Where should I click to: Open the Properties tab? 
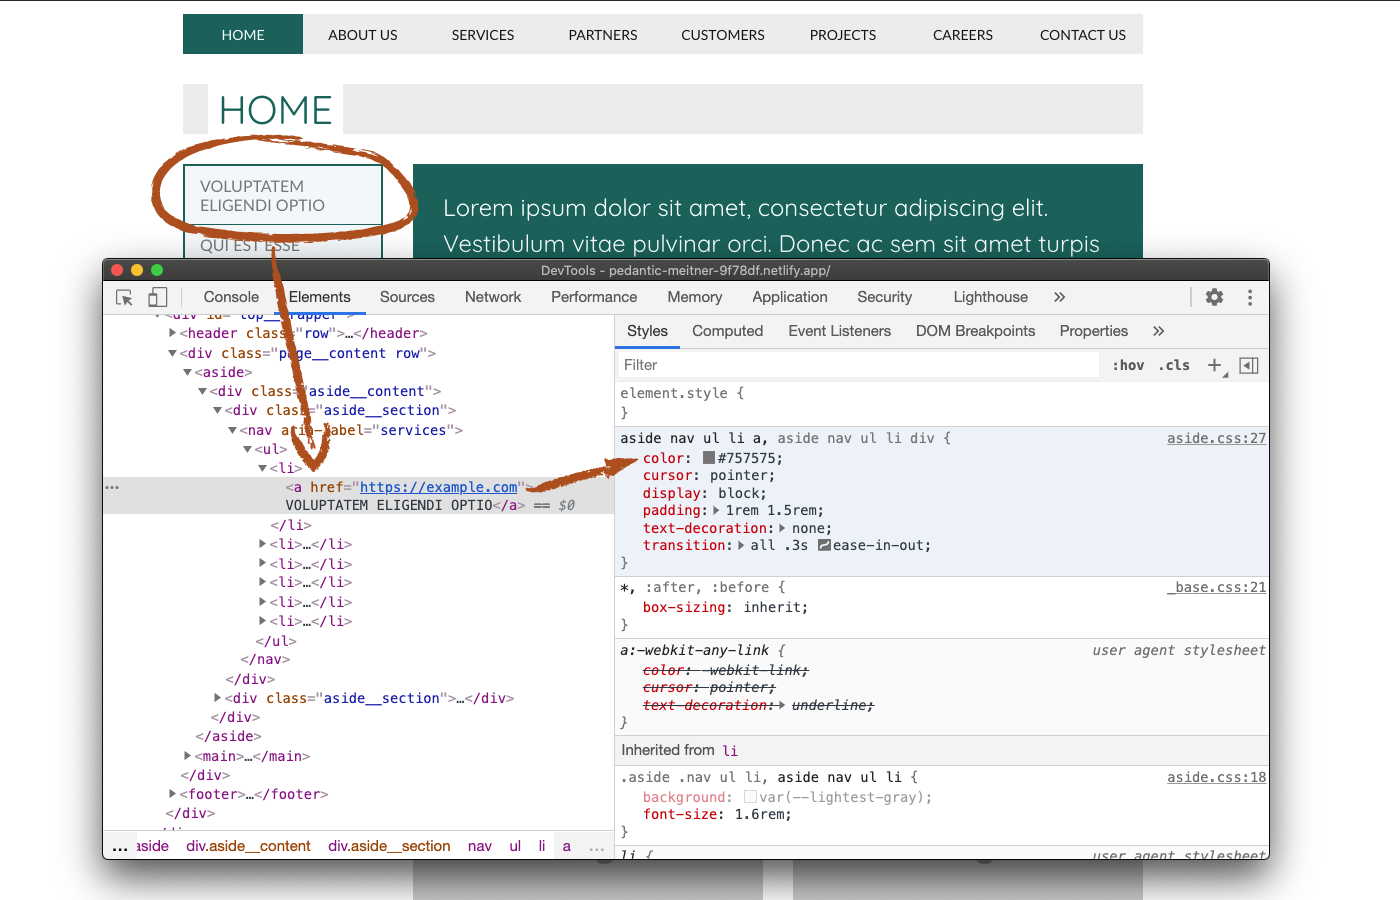(x=1094, y=331)
